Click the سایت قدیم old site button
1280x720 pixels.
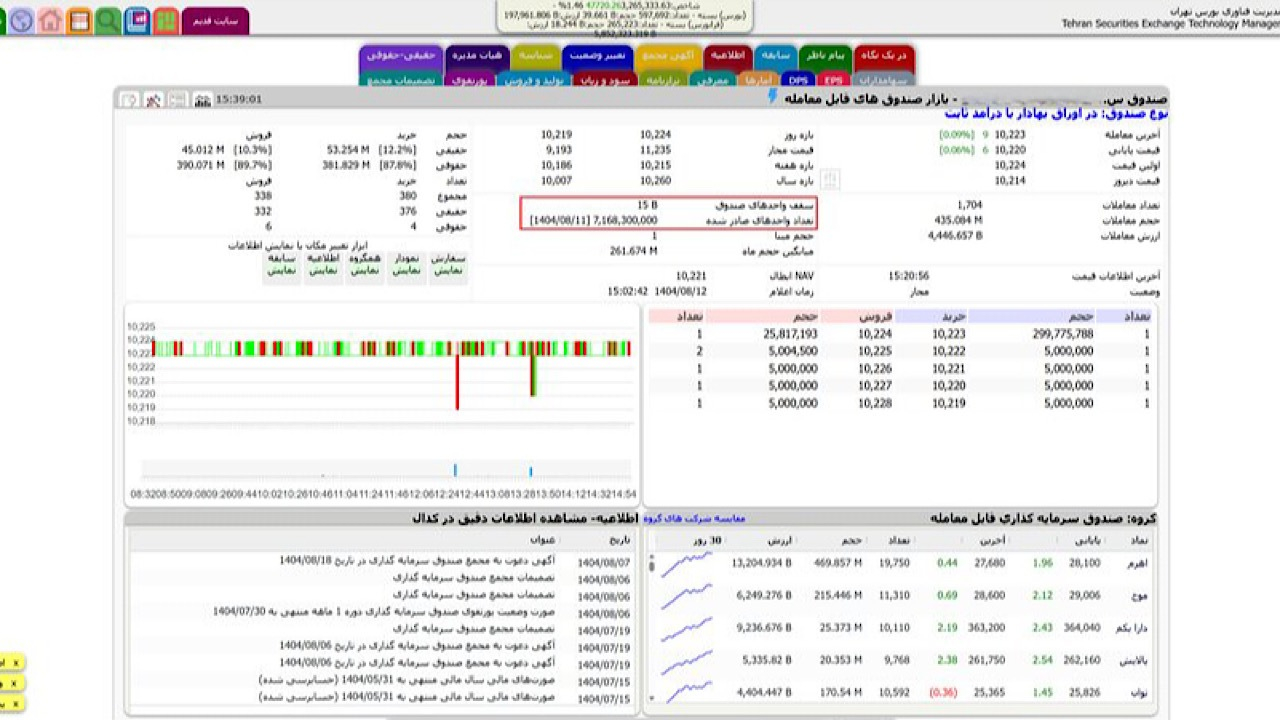(x=214, y=18)
